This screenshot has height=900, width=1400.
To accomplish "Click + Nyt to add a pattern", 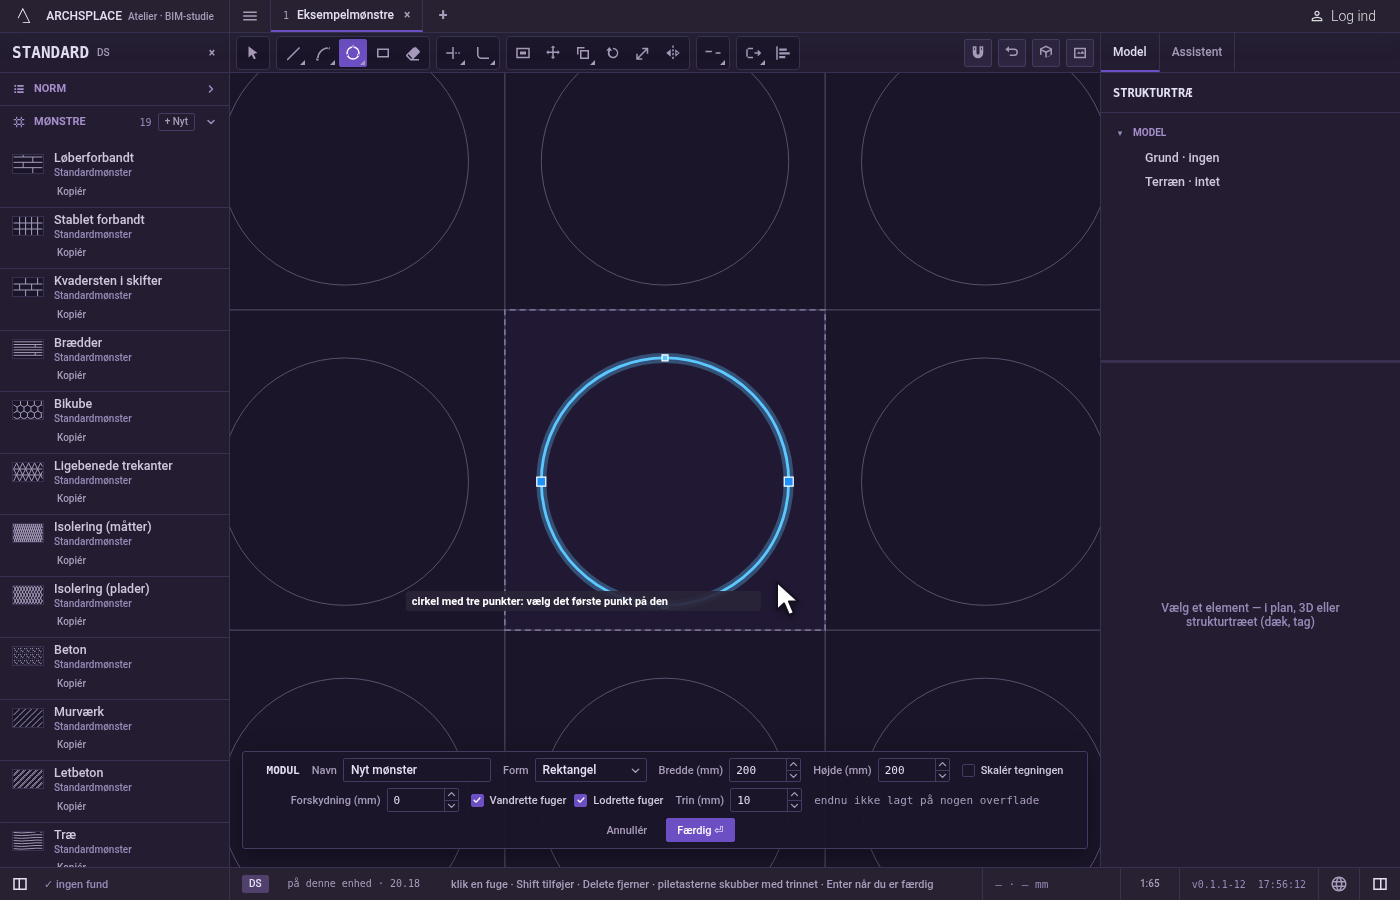I will pos(176,122).
